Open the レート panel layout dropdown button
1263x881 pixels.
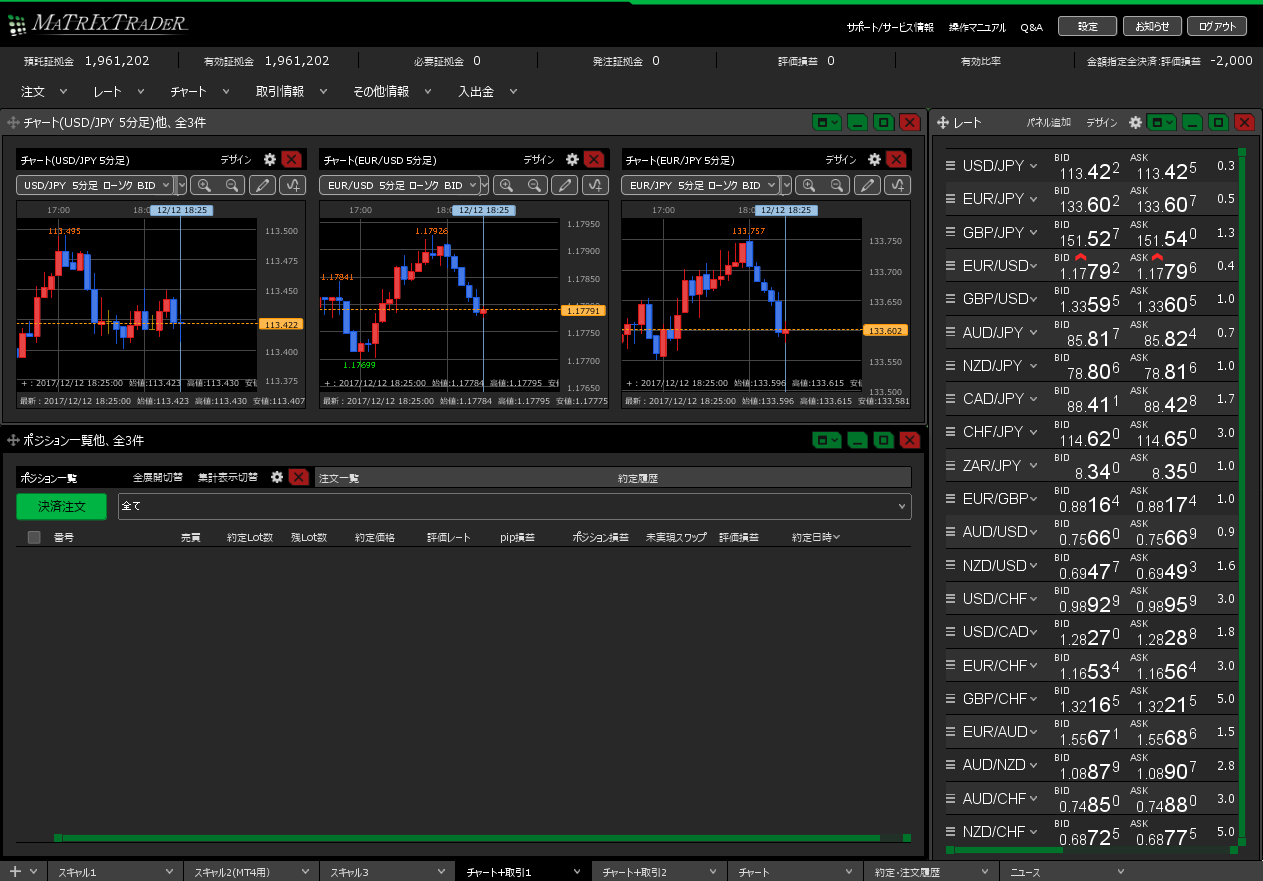1162,122
